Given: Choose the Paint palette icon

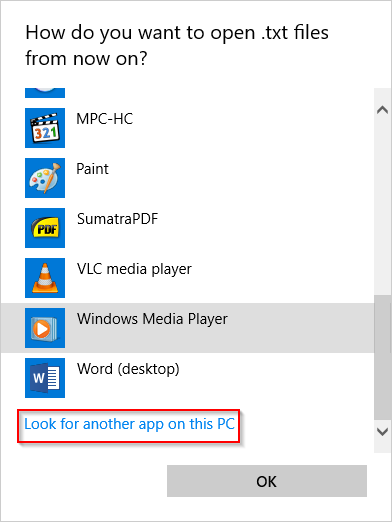Looking at the screenshot, I should pyautogui.click(x=45, y=178).
